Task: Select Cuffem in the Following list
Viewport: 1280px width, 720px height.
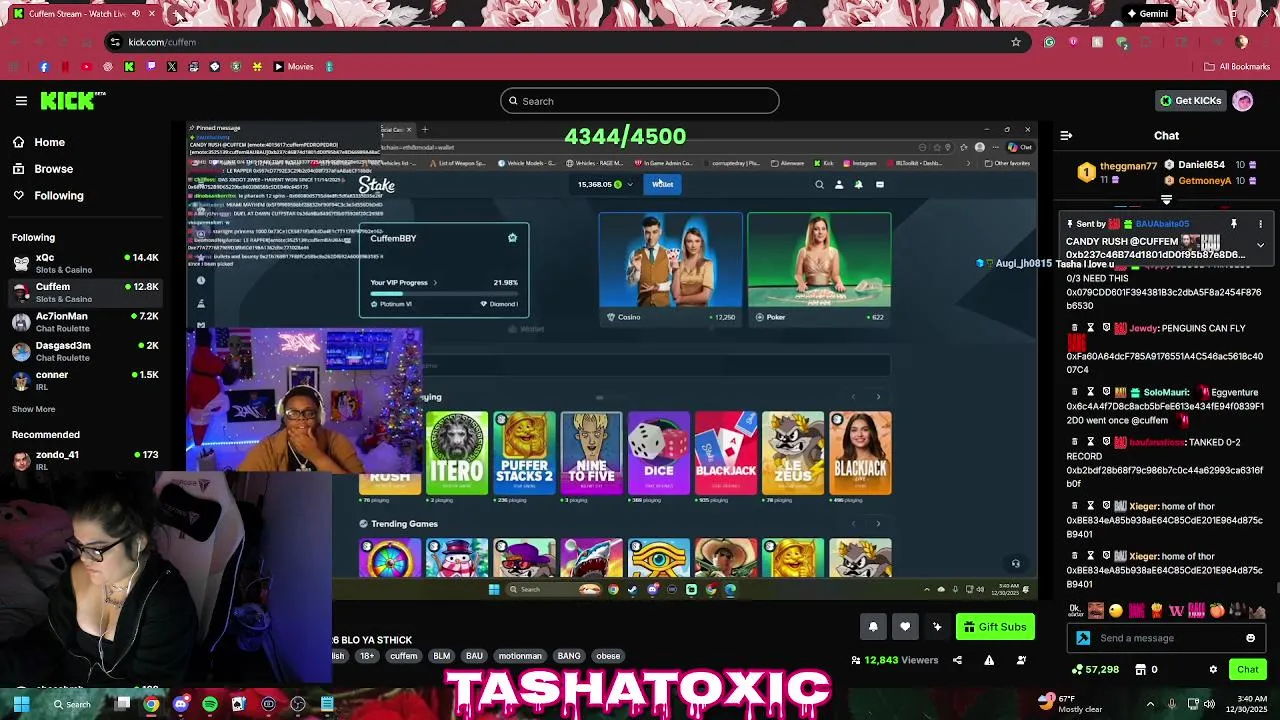Action: (x=85, y=292)
